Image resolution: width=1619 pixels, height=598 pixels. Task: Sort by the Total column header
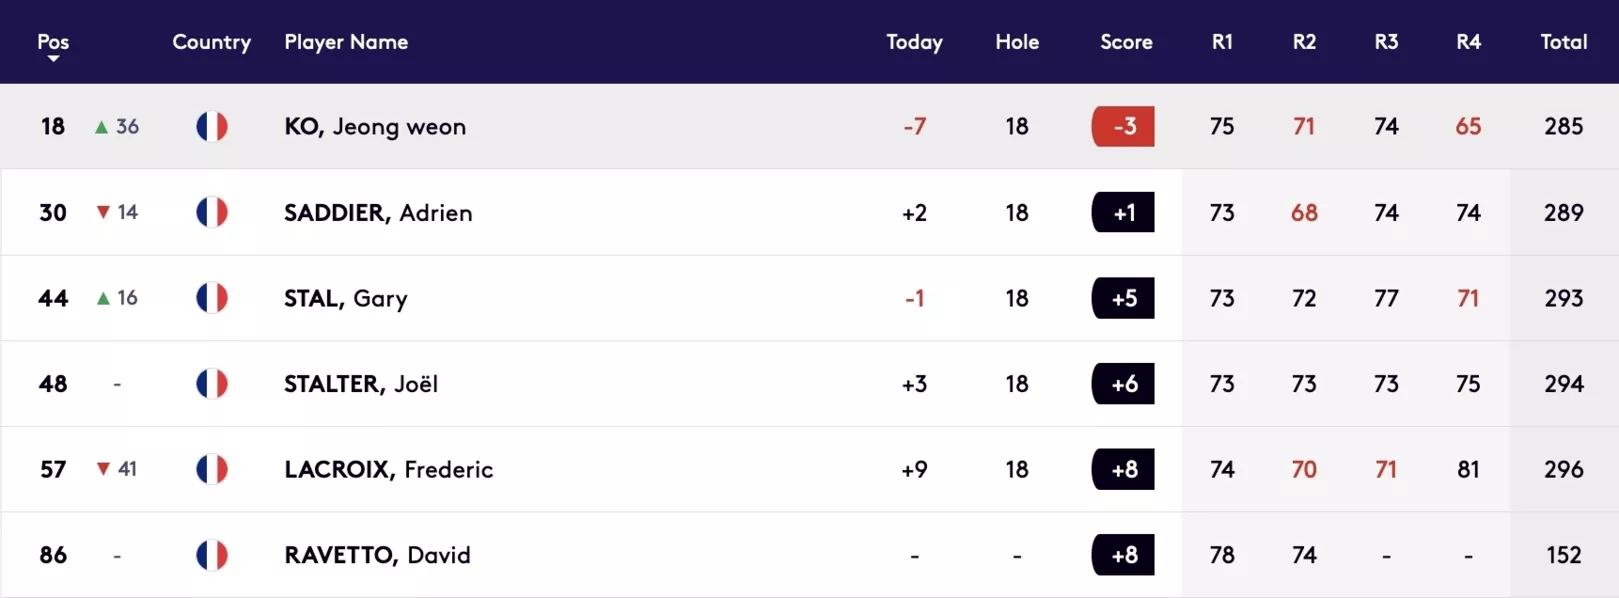pyautogui.click(x=1564, y=42)
